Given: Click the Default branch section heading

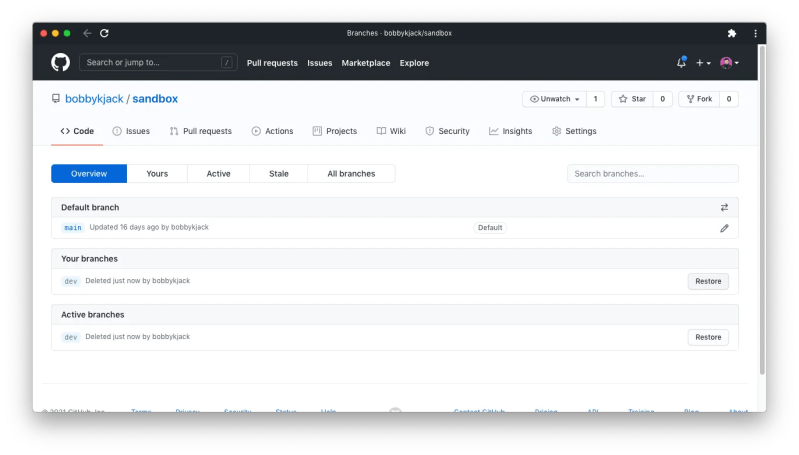Looking at the screenshot, I should (90, 207).
